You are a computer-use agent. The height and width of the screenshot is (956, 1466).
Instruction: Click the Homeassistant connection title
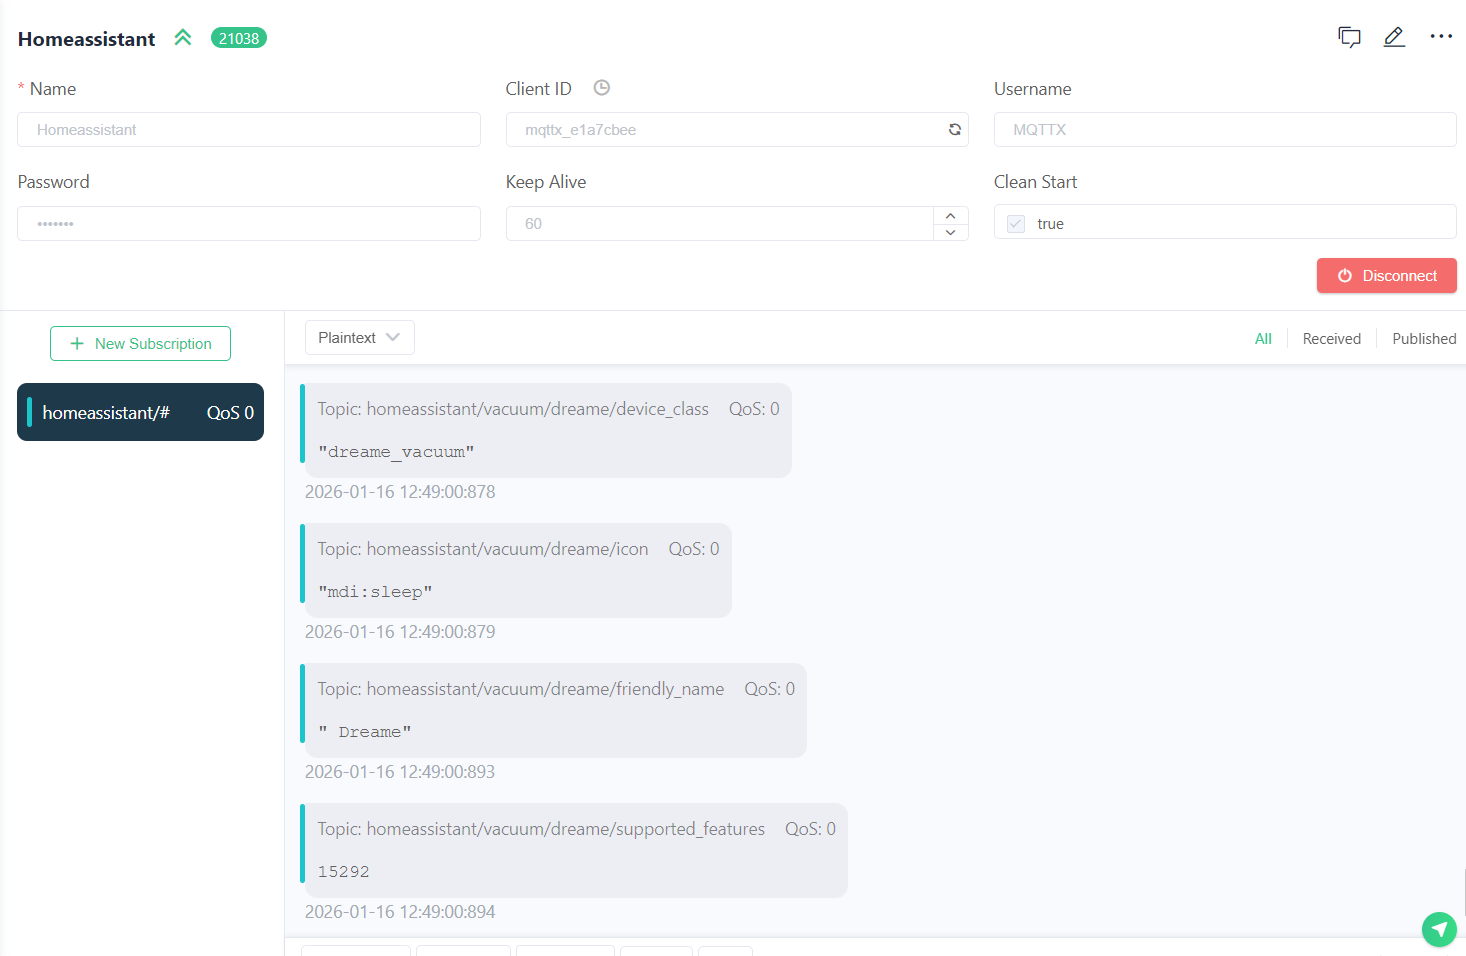(86, 39)
